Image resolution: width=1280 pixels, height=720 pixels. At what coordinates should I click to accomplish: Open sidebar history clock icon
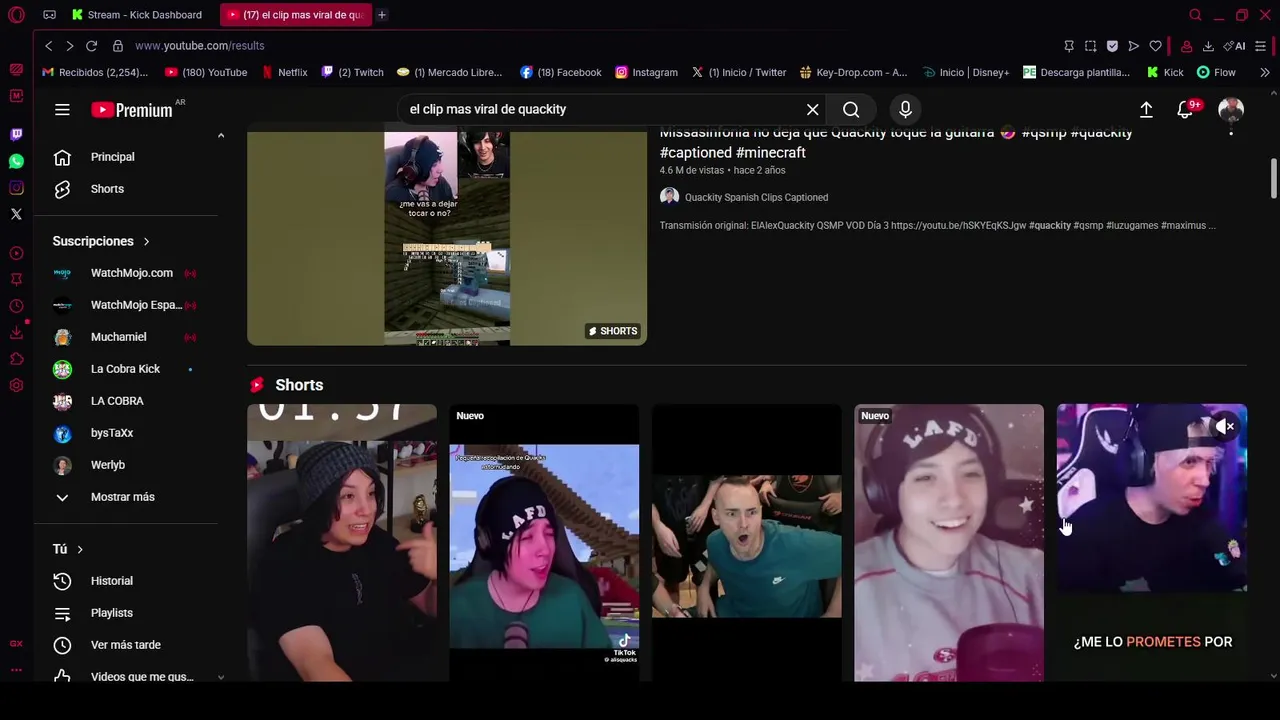pos(16,306)
